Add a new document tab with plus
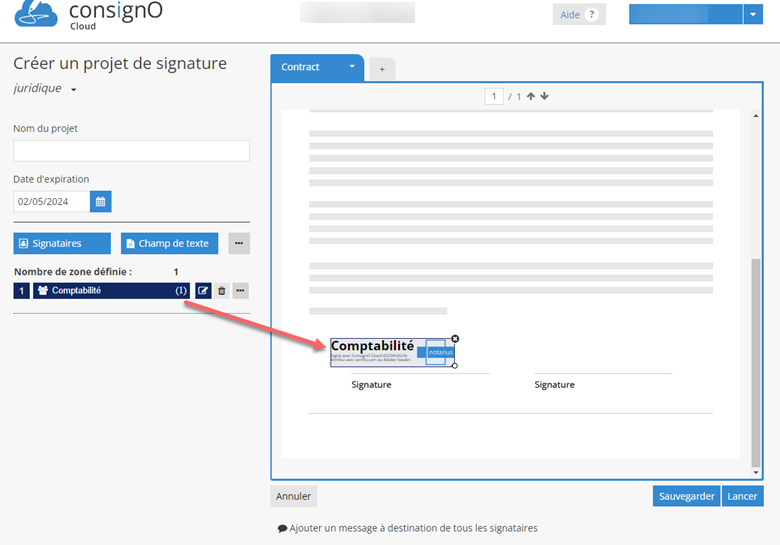The image size is (780, 545). click(381, 68)
